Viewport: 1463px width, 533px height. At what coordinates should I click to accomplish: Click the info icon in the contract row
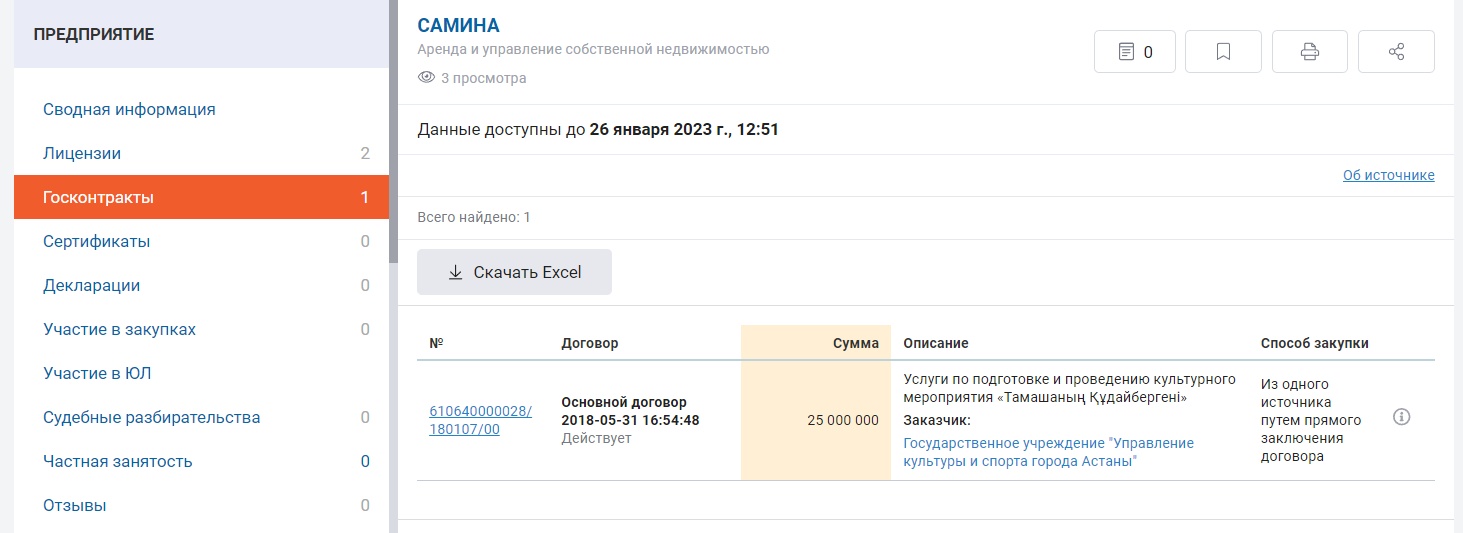1401,417
